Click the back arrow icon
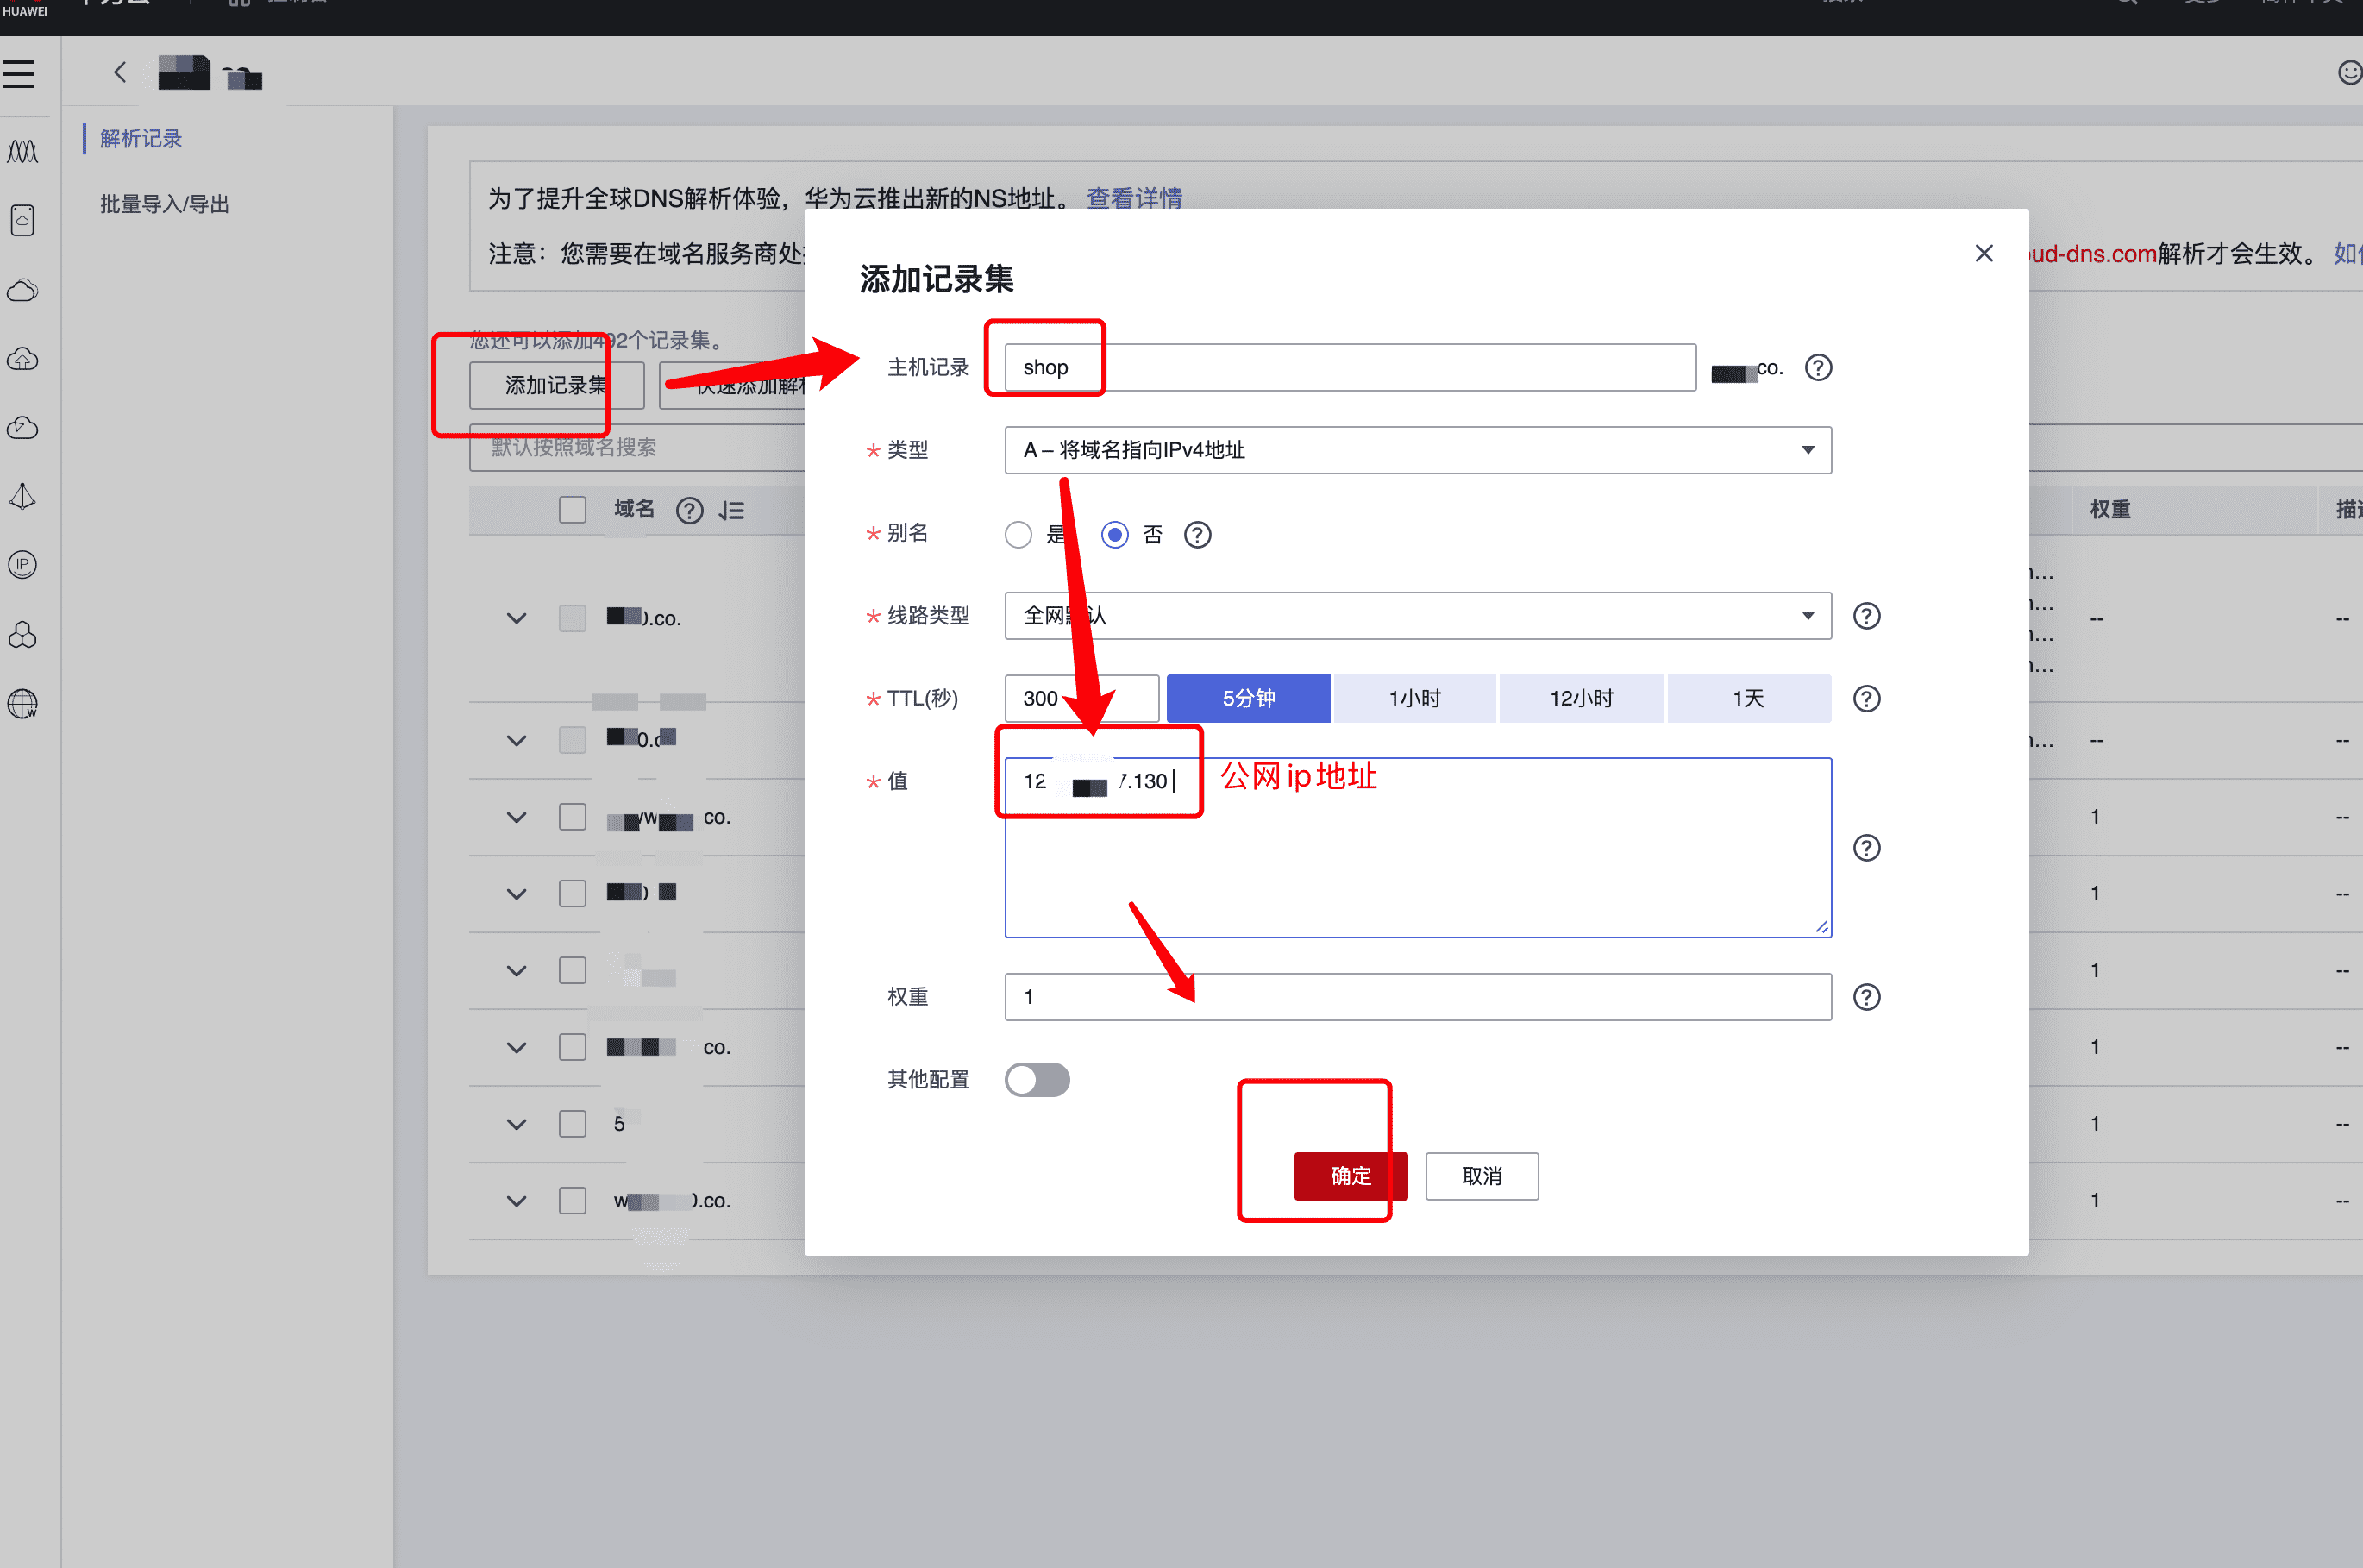This screenshot has width=2363, height=1568. point(120,72)
